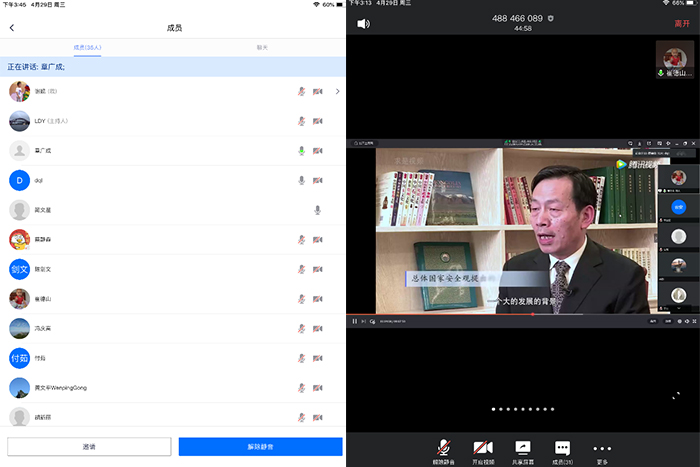Turn on video in the bottom toolbar

click(482, 451)
